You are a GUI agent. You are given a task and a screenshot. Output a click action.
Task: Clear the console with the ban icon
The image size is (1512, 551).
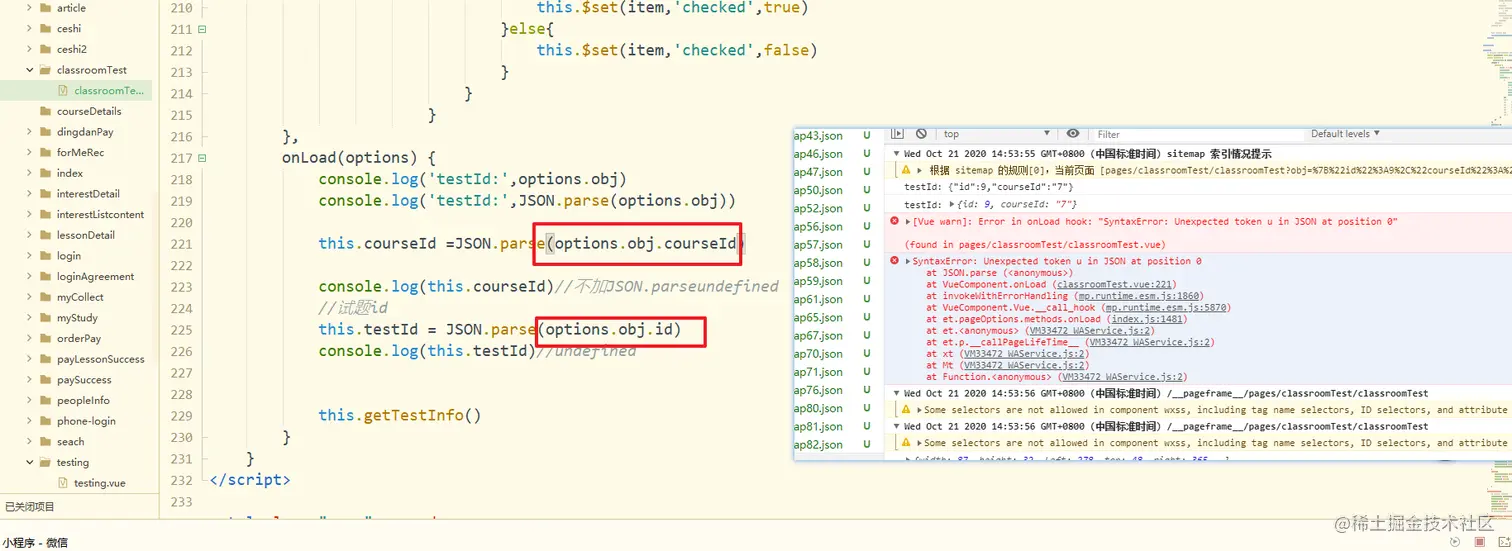pyautogui.click(x=921, y=134)
